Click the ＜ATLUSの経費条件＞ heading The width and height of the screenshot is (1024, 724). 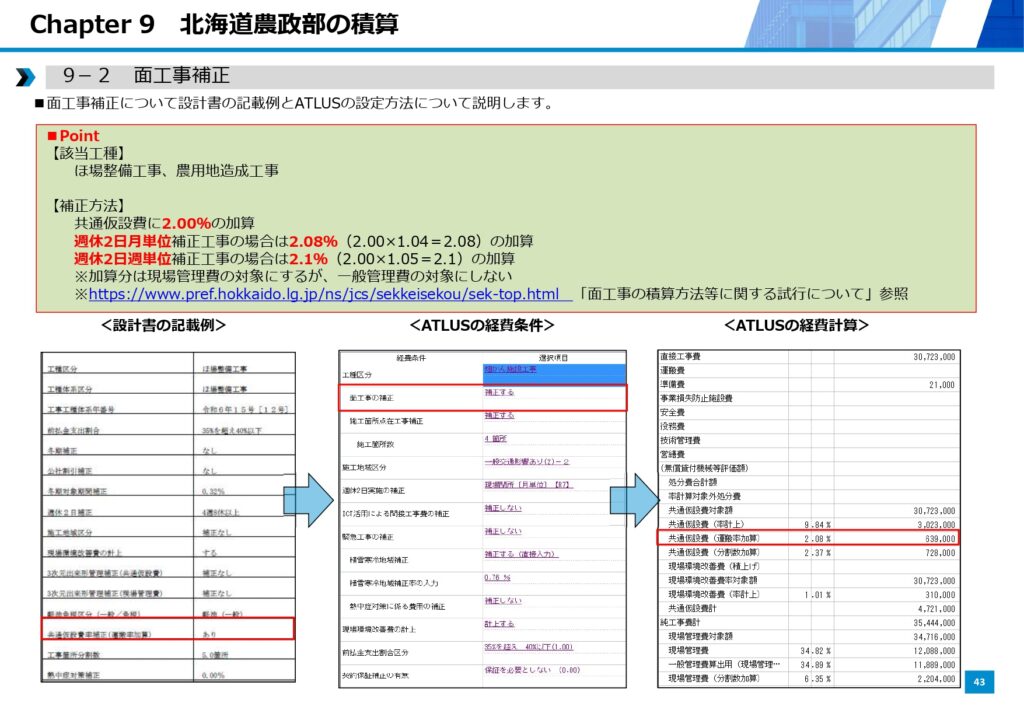pyautogui.click(x=482, y=326)
